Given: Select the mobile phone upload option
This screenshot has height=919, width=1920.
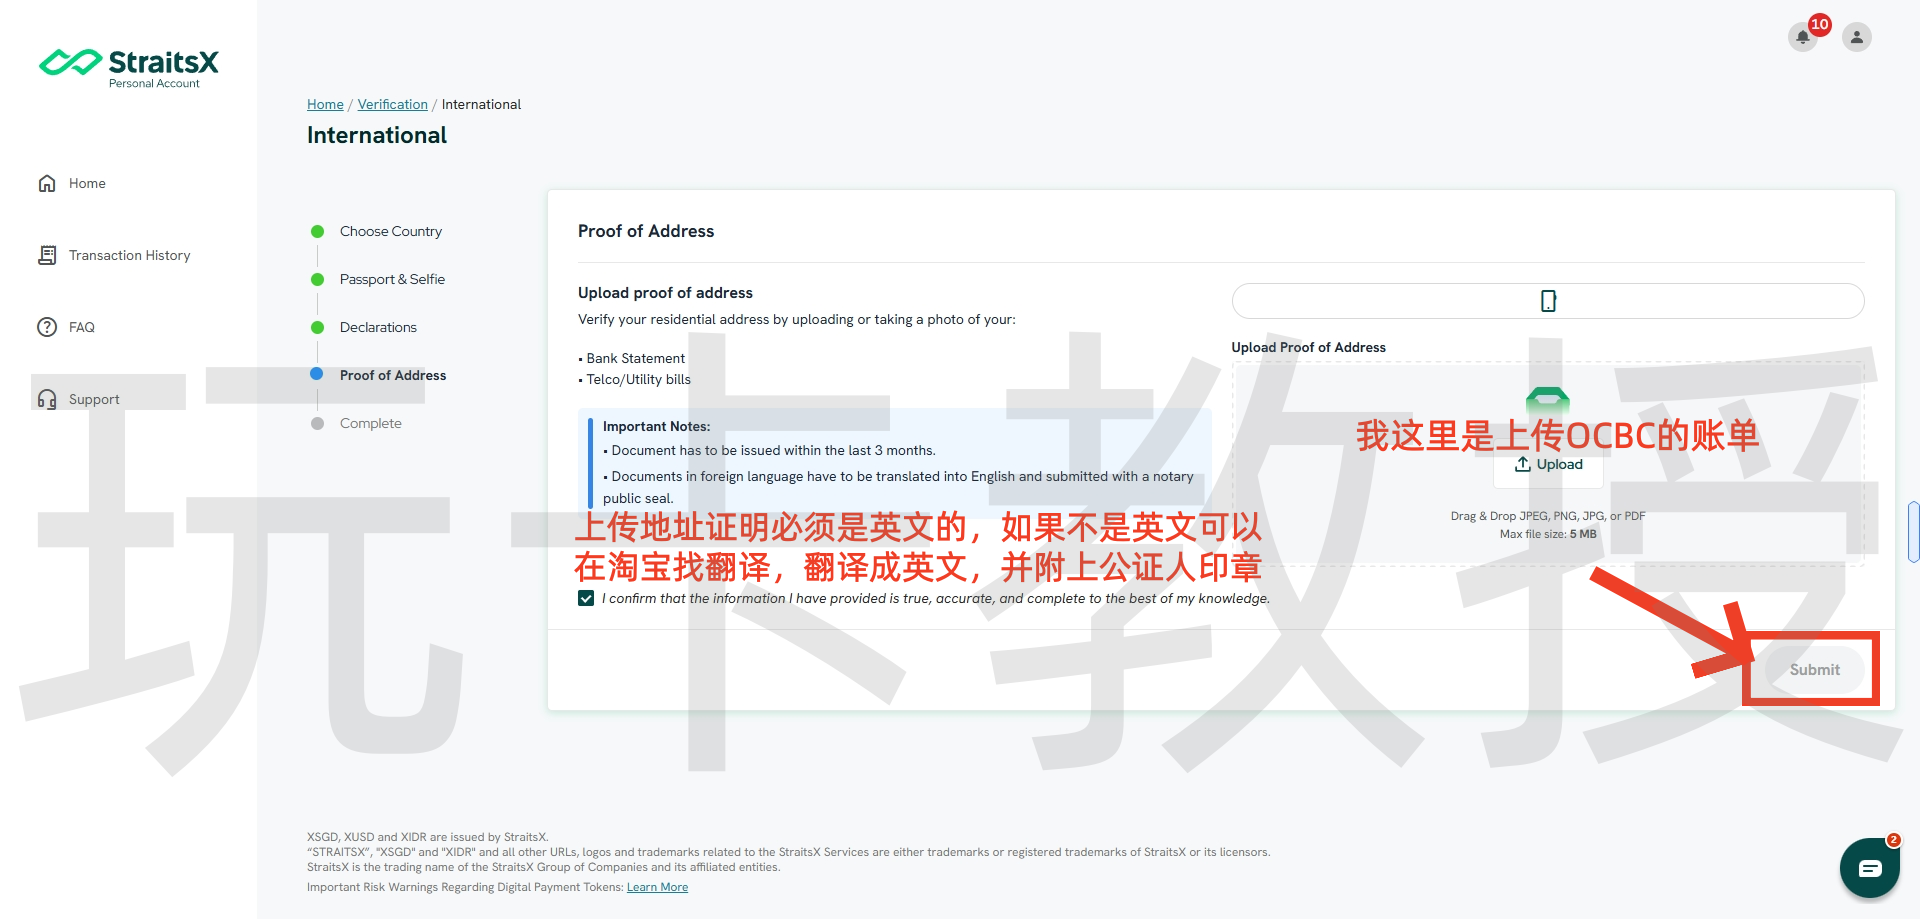Looking at the screenshot, I should pyautogui.click(x=1547, y=301).
